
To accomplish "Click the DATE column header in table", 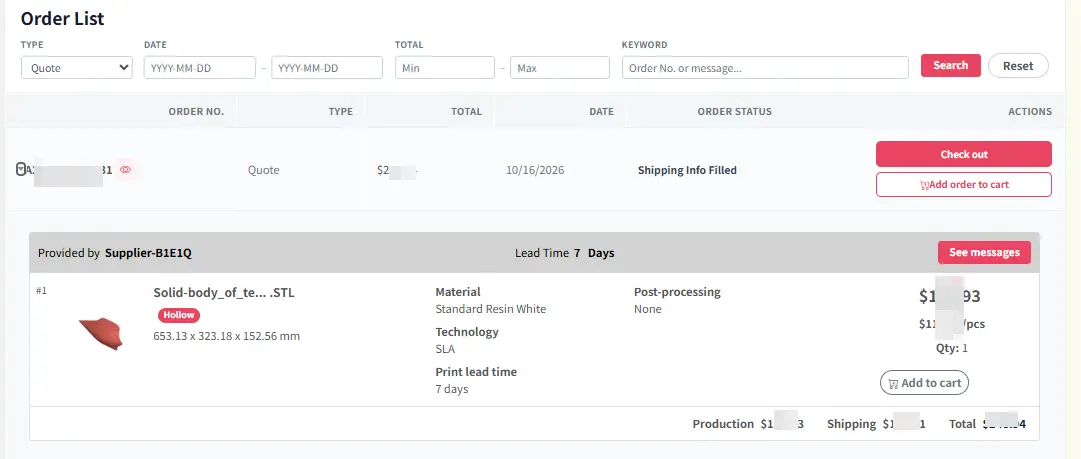I will [x=601, y=112].
